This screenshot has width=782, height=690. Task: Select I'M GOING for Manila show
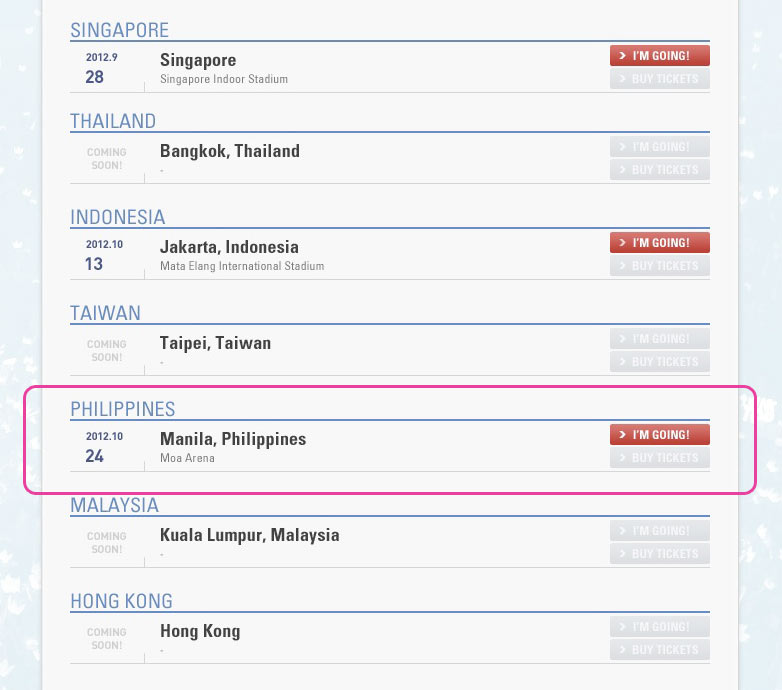pos(659,435)
